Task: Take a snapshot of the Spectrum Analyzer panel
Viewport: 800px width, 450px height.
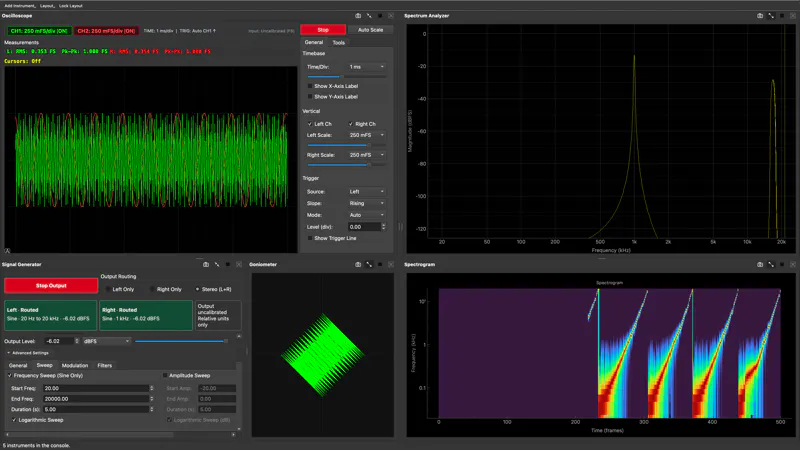Action: 760,16
